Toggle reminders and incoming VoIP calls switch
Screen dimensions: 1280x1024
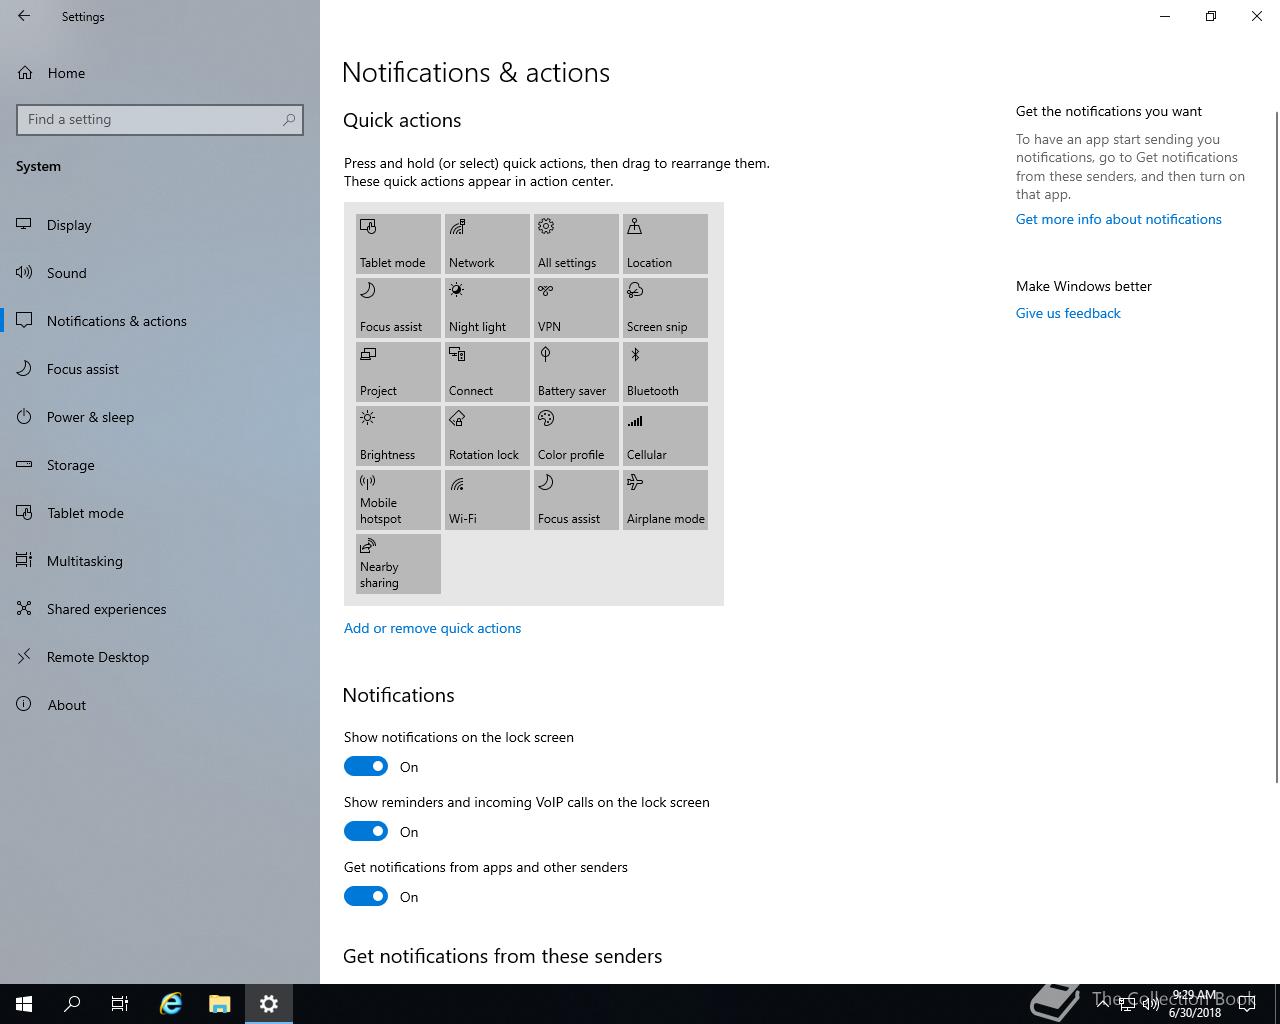[x=366, y=831]
